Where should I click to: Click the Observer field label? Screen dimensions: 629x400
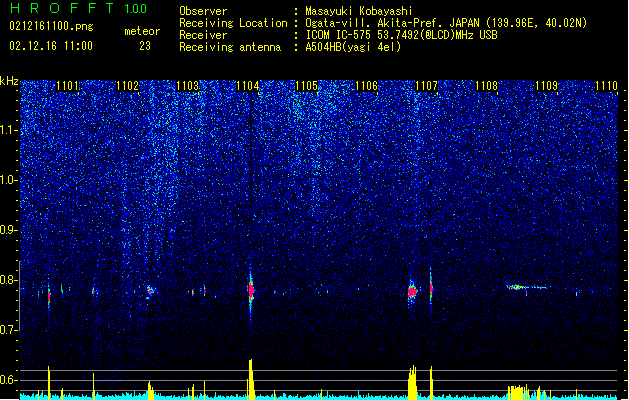tap(203, 11)
